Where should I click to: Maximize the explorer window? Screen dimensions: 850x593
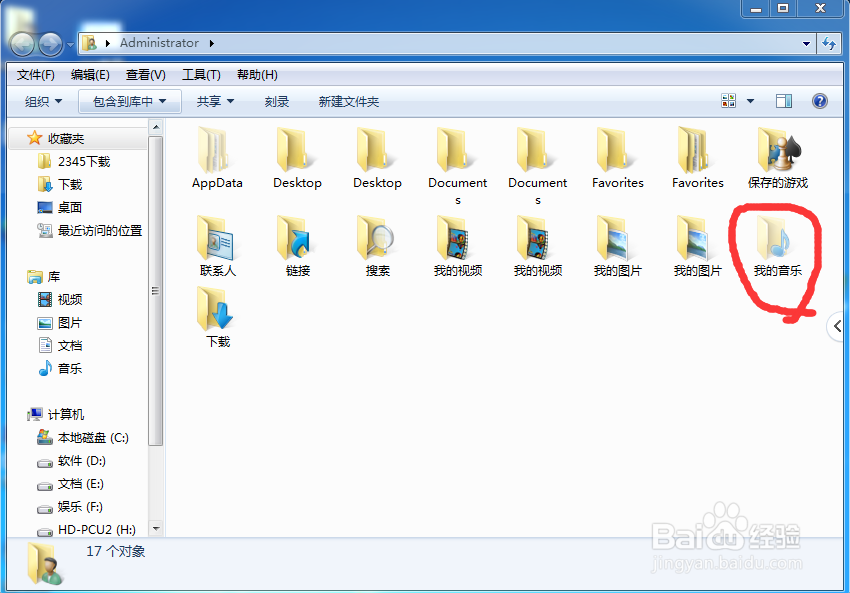(x=783, y=8)
